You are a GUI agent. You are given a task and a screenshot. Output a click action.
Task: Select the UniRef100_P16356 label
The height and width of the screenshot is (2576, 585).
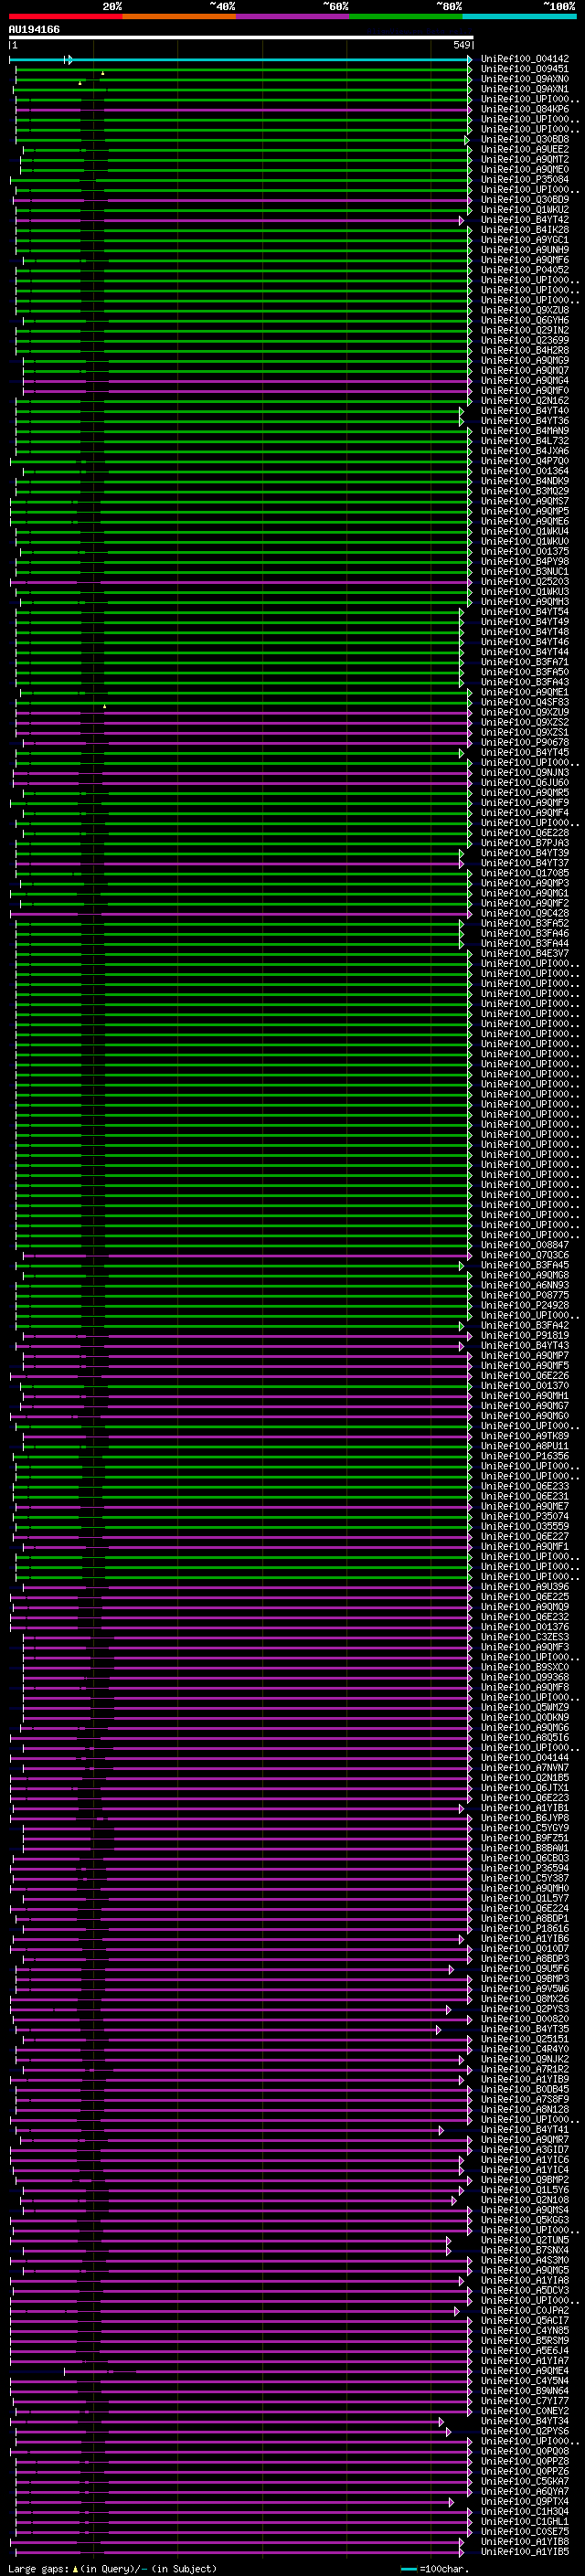tap(525, 1456)
